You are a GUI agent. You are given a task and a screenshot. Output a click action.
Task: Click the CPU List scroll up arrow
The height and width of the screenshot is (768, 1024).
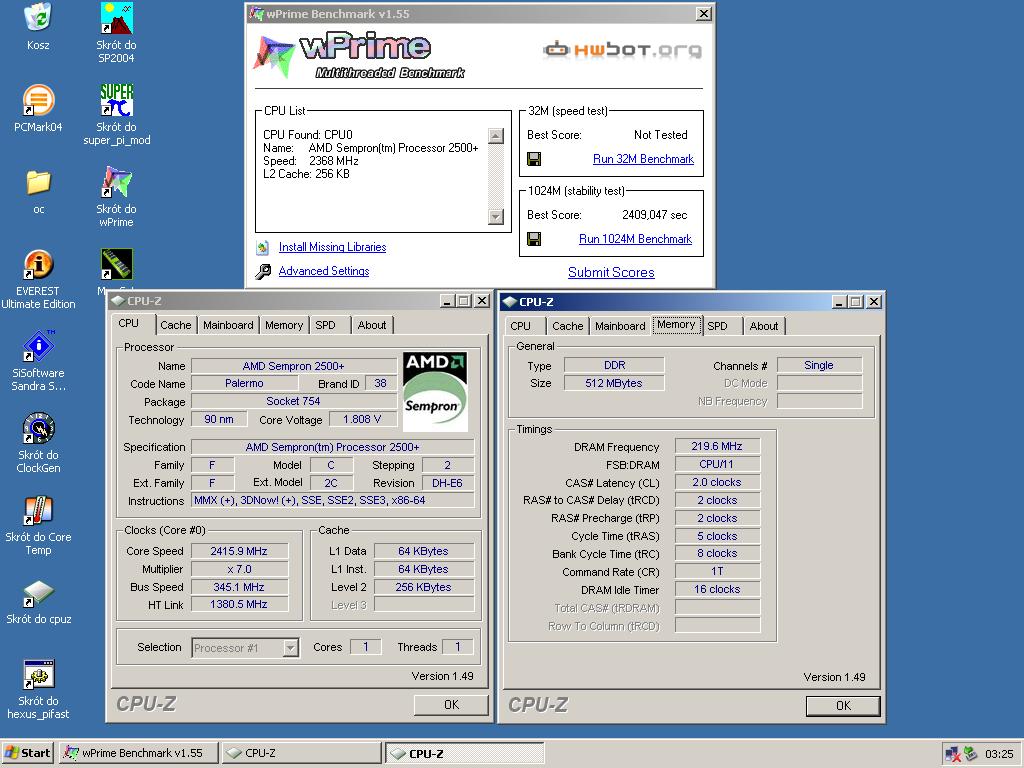[x=496, y=136]
